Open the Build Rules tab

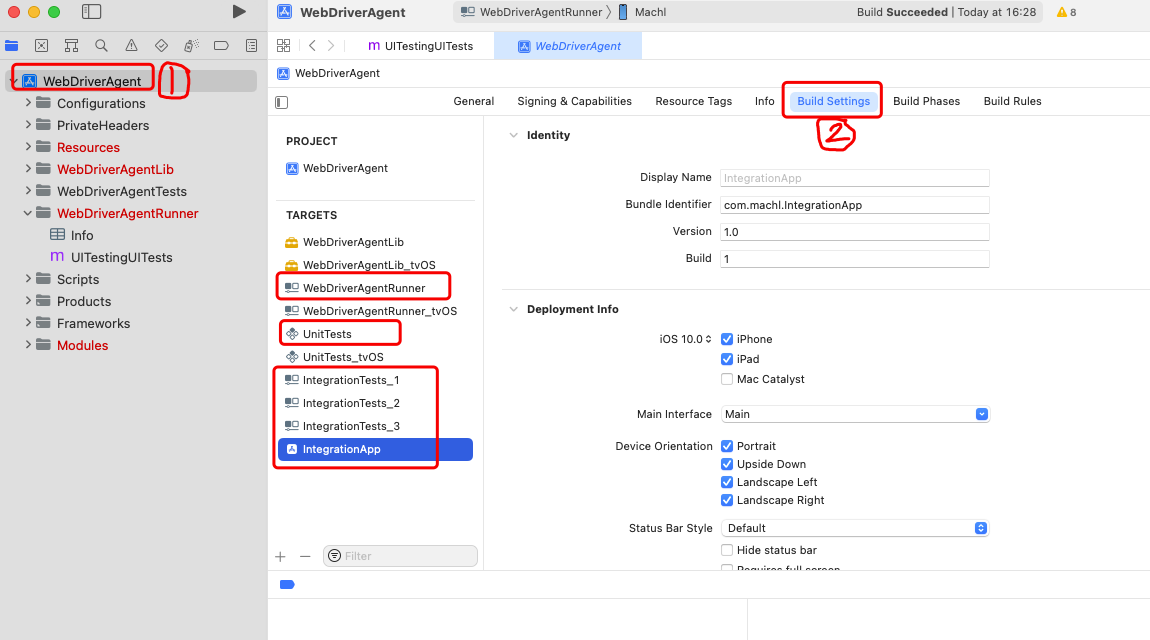(x=1012, y=101)
